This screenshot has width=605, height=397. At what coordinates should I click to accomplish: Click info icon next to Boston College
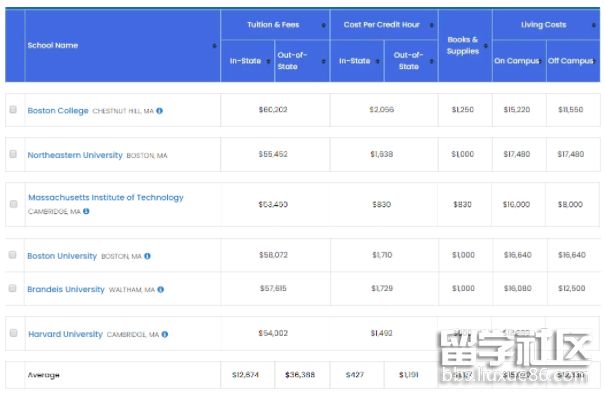point(159,111)
